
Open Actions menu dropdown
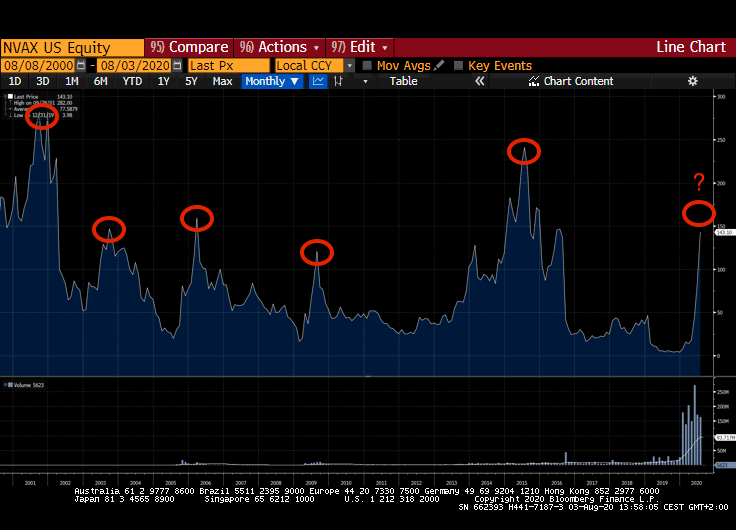coord(279,47)
